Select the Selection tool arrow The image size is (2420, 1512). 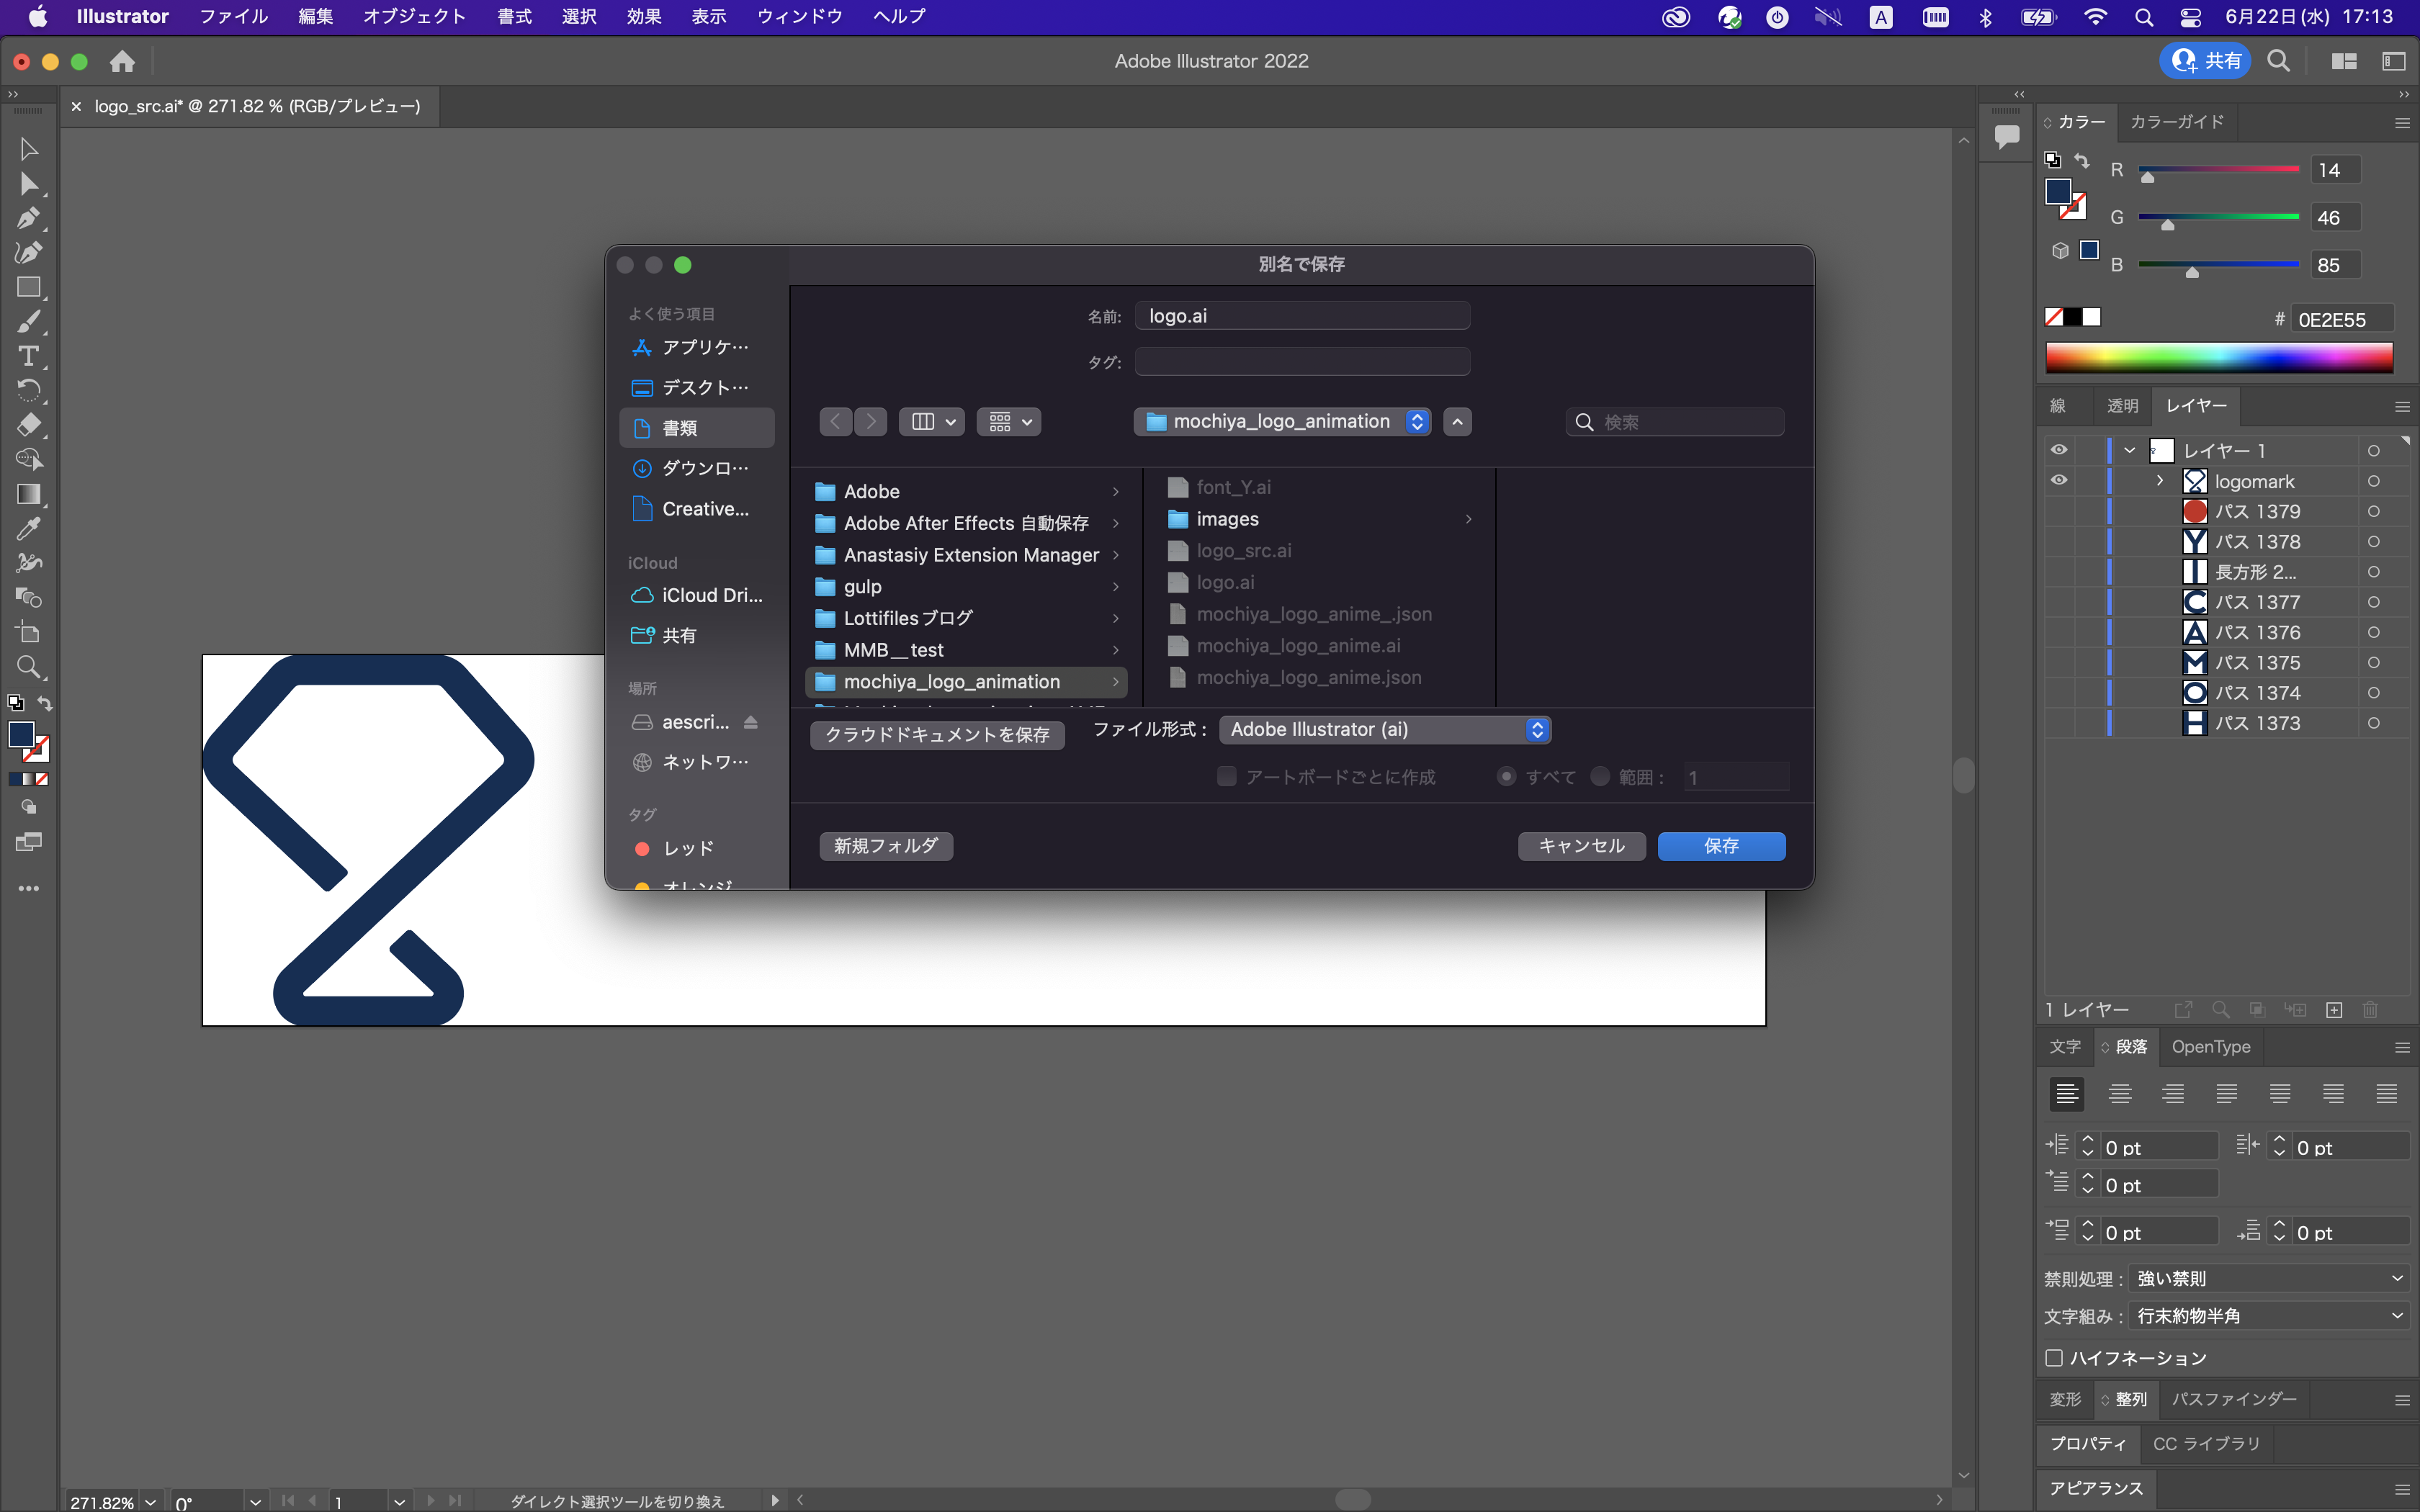(x=28, y=149)
